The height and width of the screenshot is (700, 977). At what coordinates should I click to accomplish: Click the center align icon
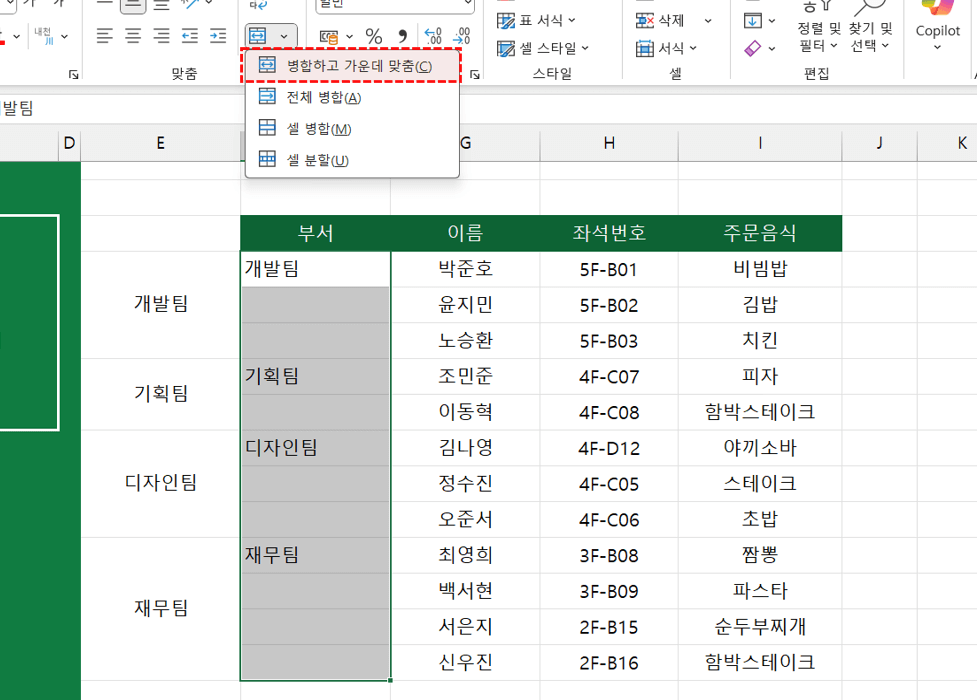pyautogui.click(x=133, y=37)
